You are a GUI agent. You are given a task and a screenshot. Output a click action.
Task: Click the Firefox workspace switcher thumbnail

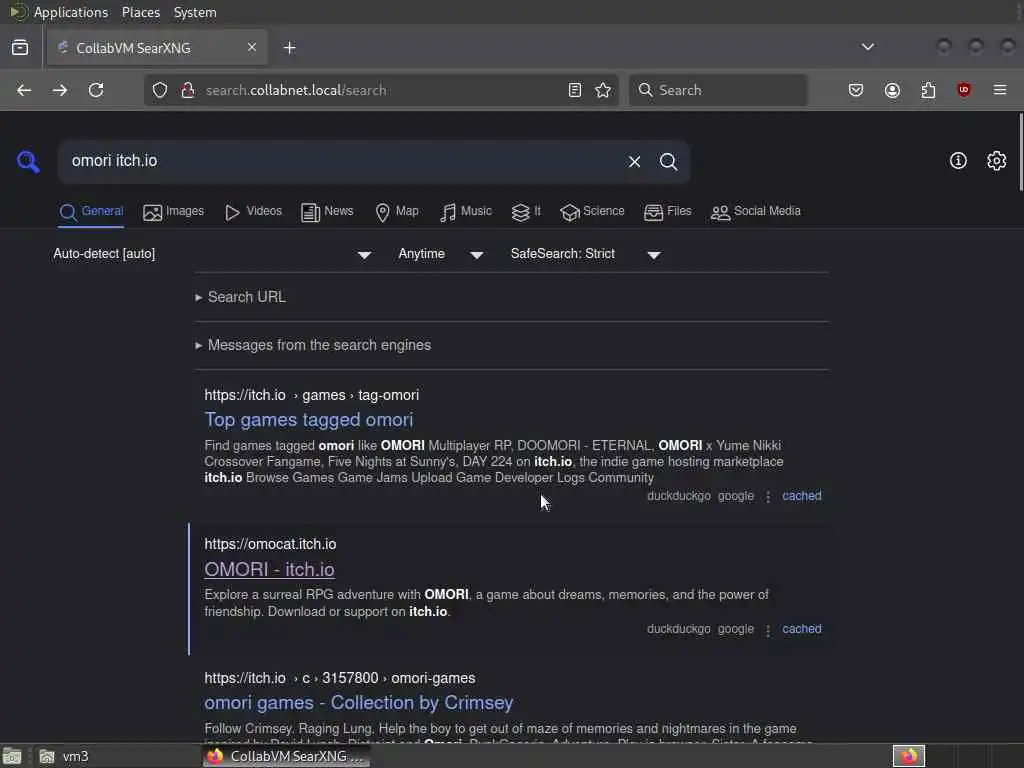909,756
